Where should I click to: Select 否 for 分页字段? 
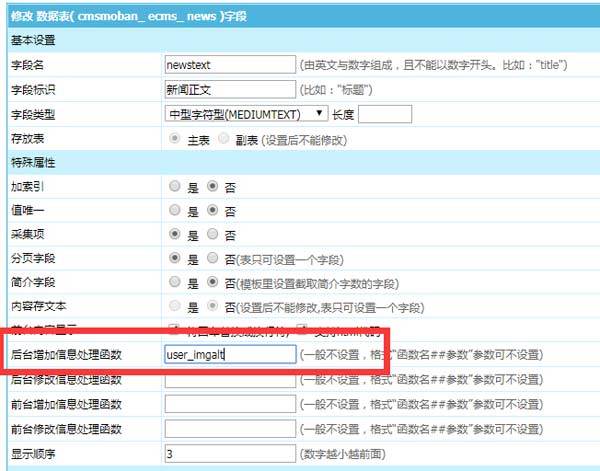click(212, 258)
